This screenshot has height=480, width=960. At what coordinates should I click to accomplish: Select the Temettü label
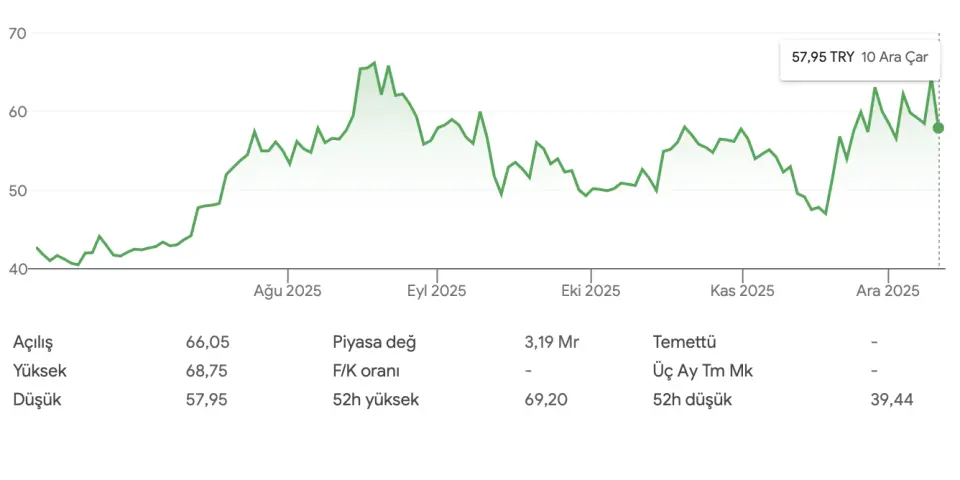pos(685,342)
